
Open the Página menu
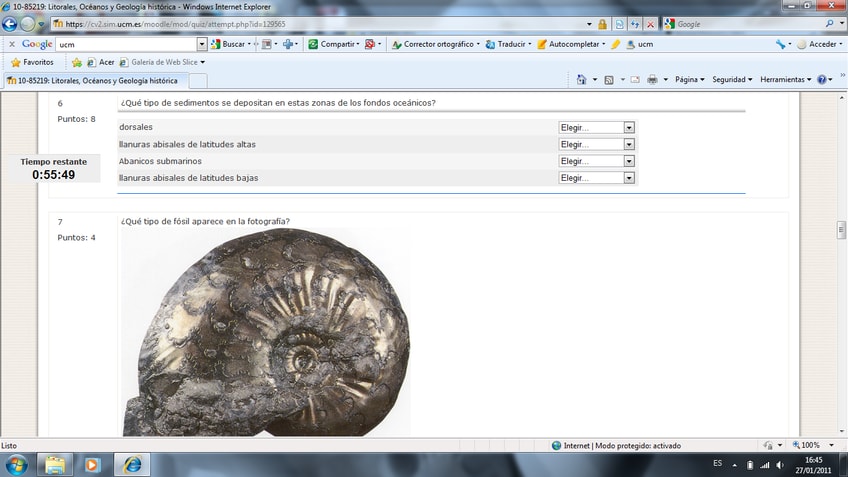[689, 80]
